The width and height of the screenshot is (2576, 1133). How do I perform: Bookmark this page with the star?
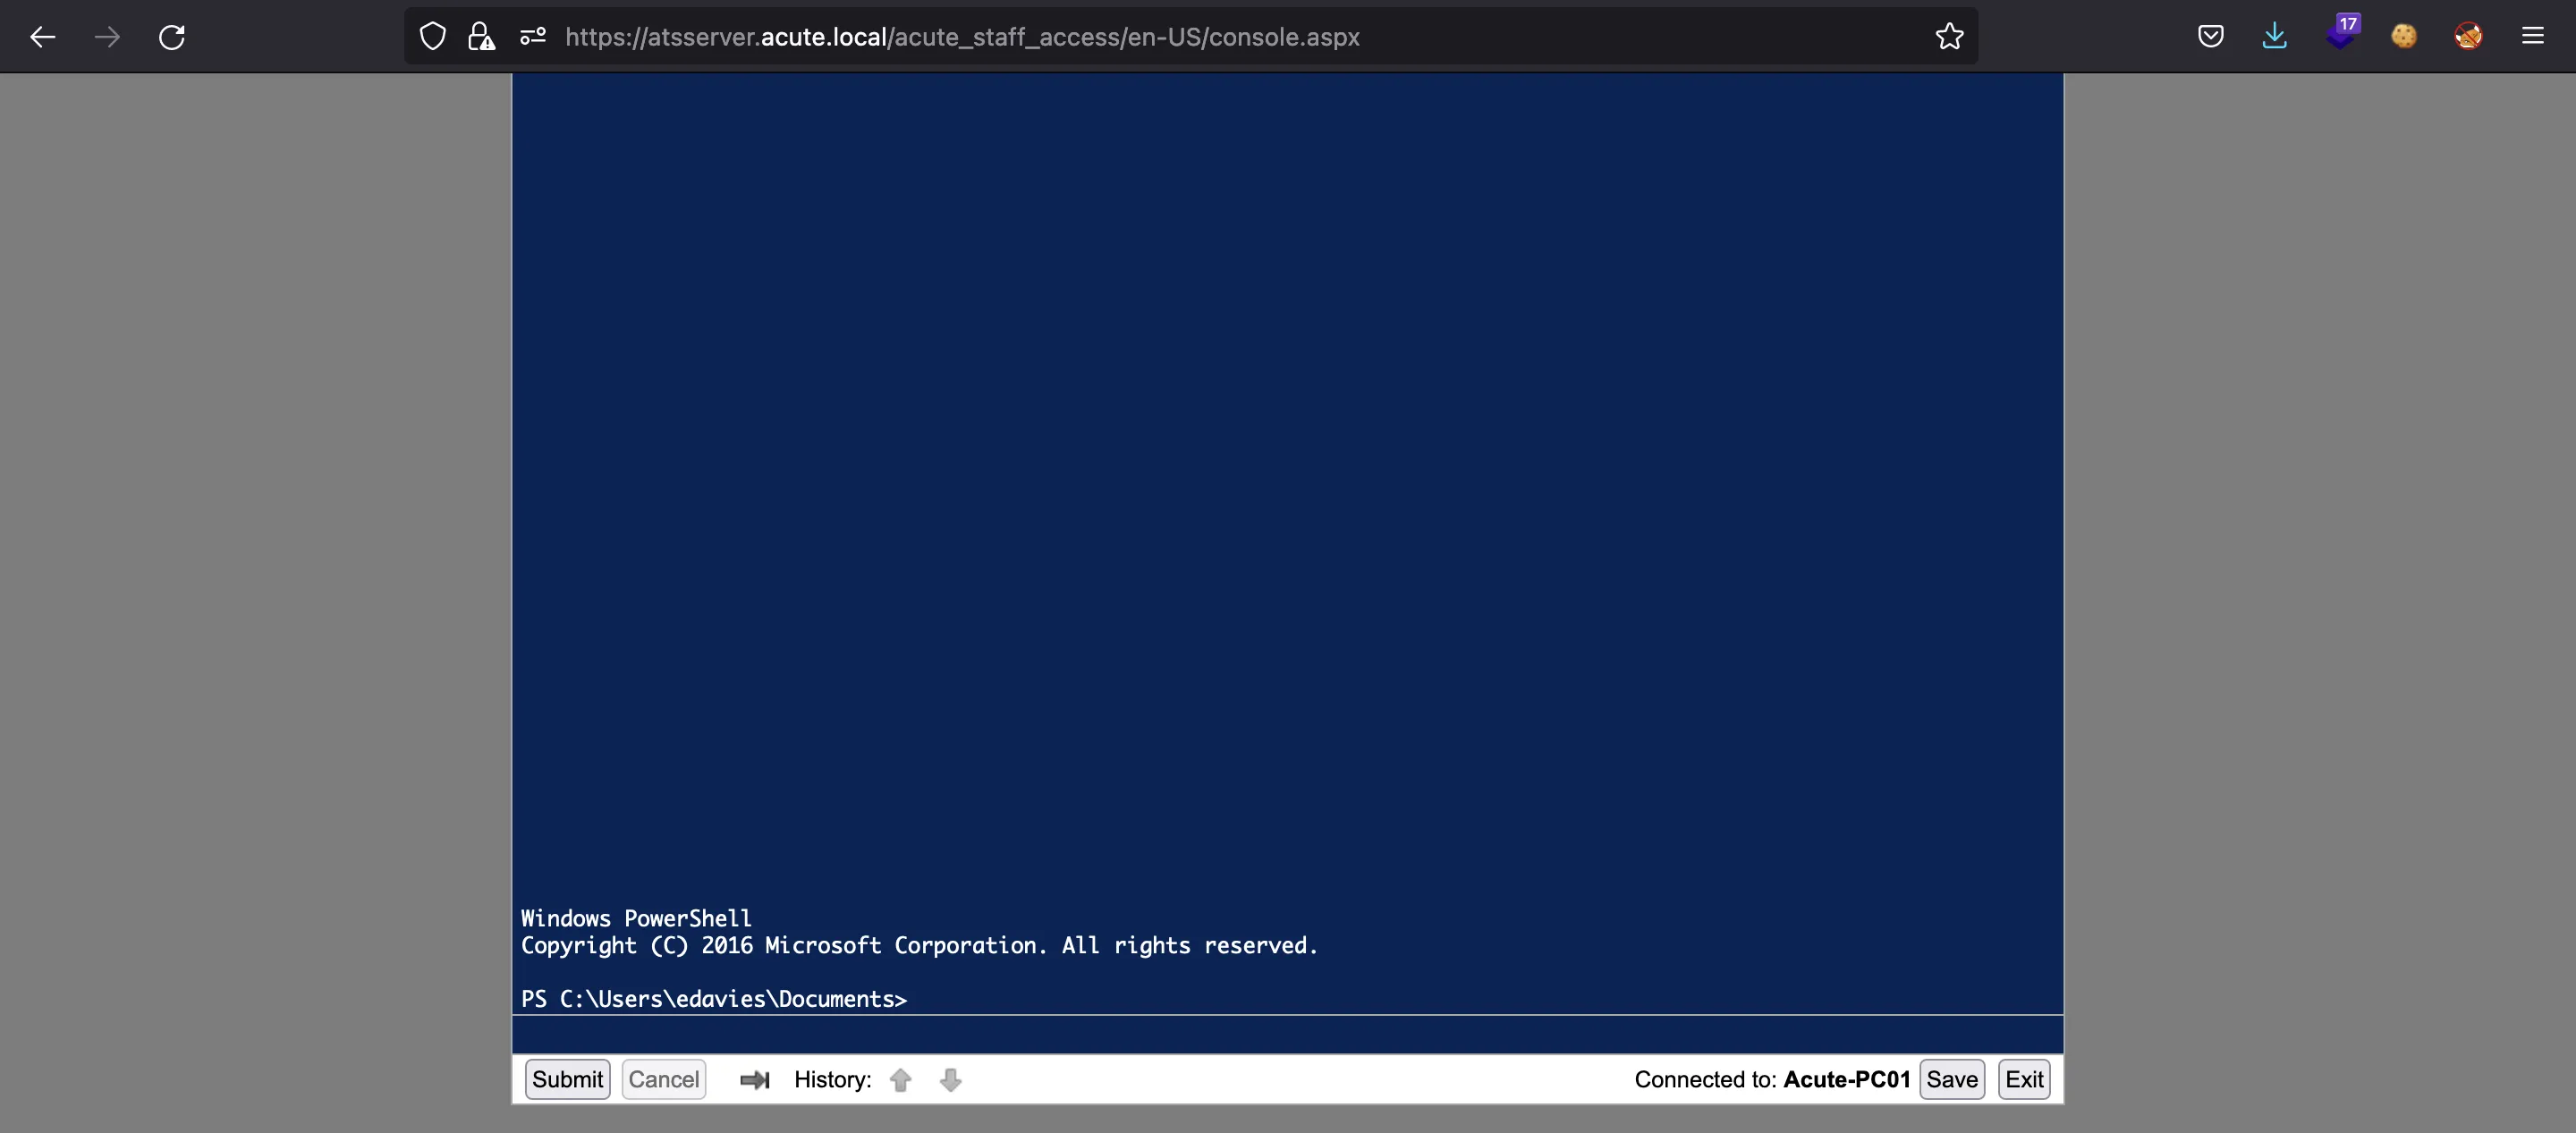1949,37
